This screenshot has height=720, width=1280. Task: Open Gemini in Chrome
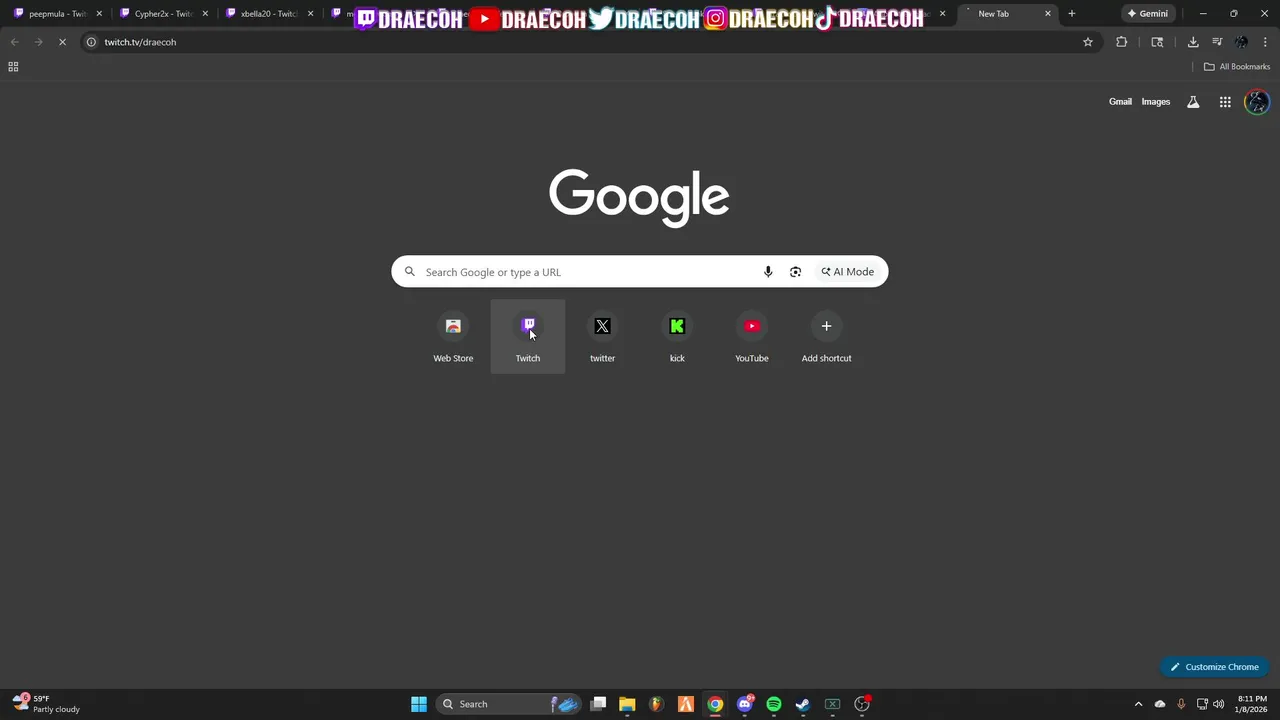[x=1147, y=14]
